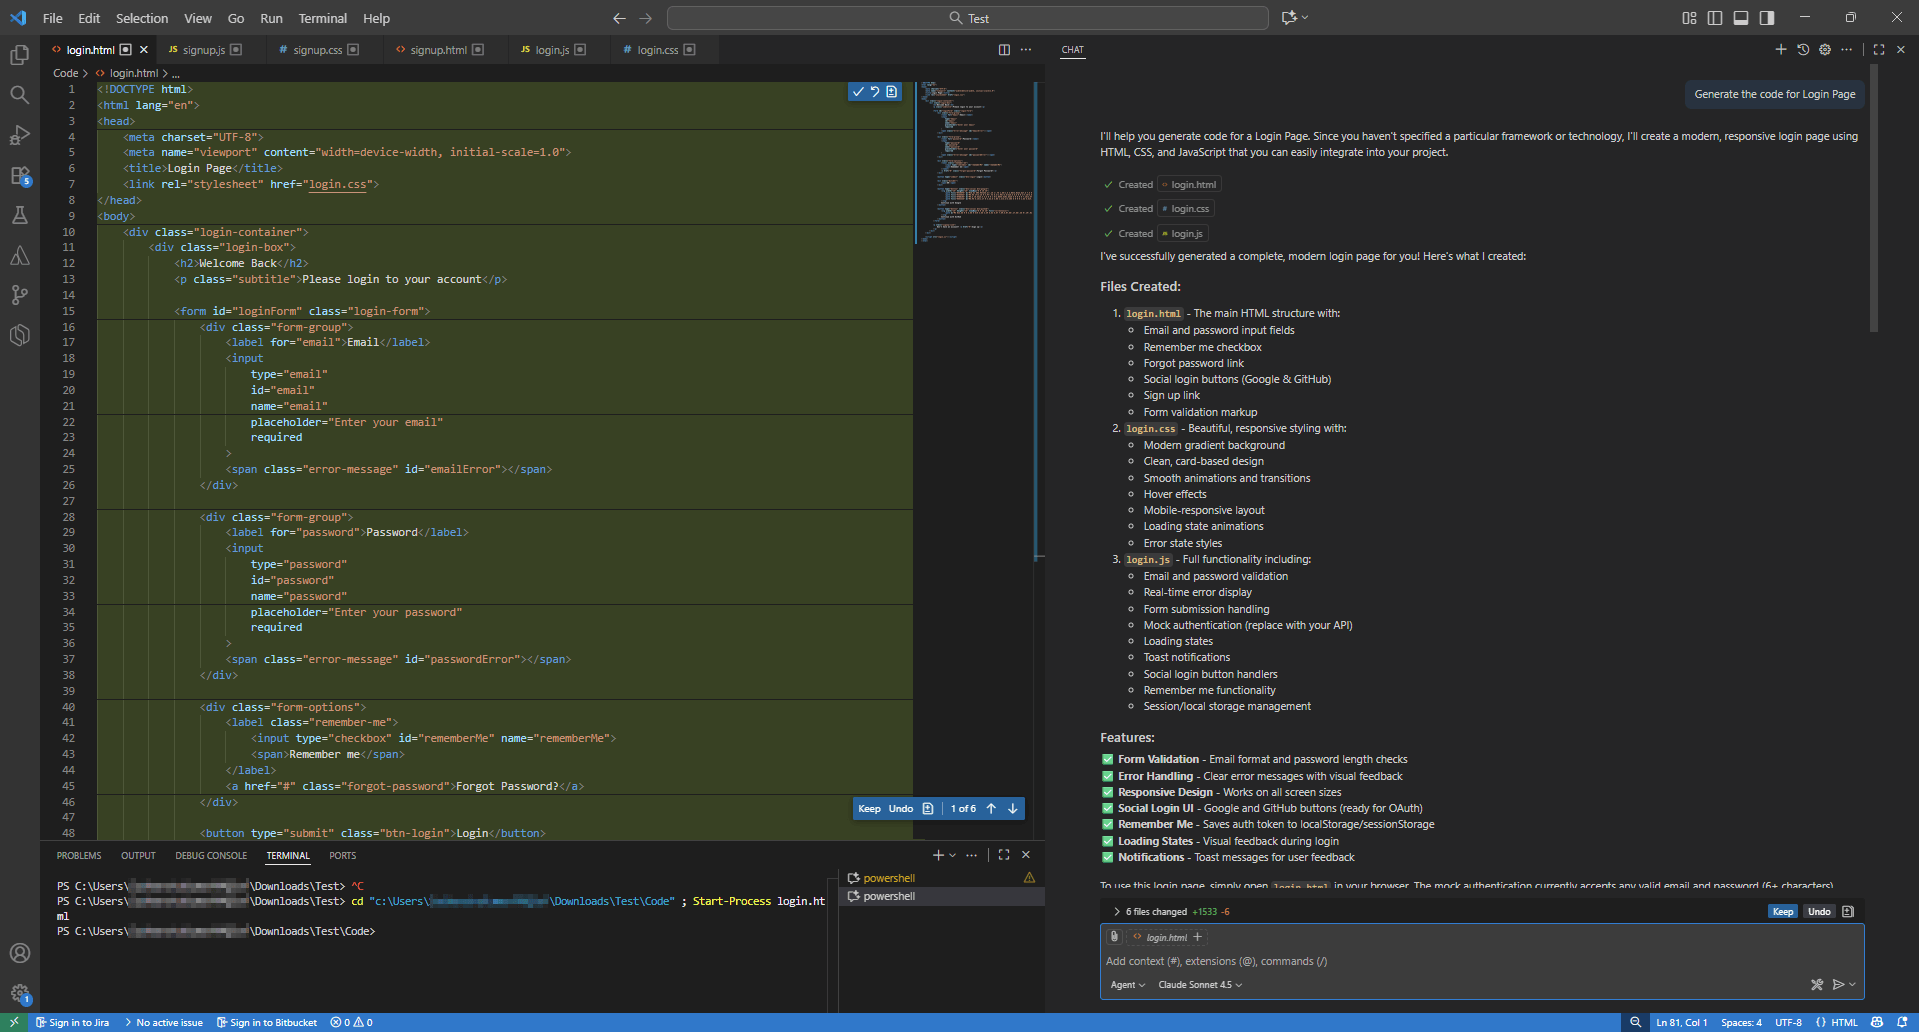Open send options chevron next to send arrow
The width and height of the screenshot is (1919, 1034).
pos(1852,984)
